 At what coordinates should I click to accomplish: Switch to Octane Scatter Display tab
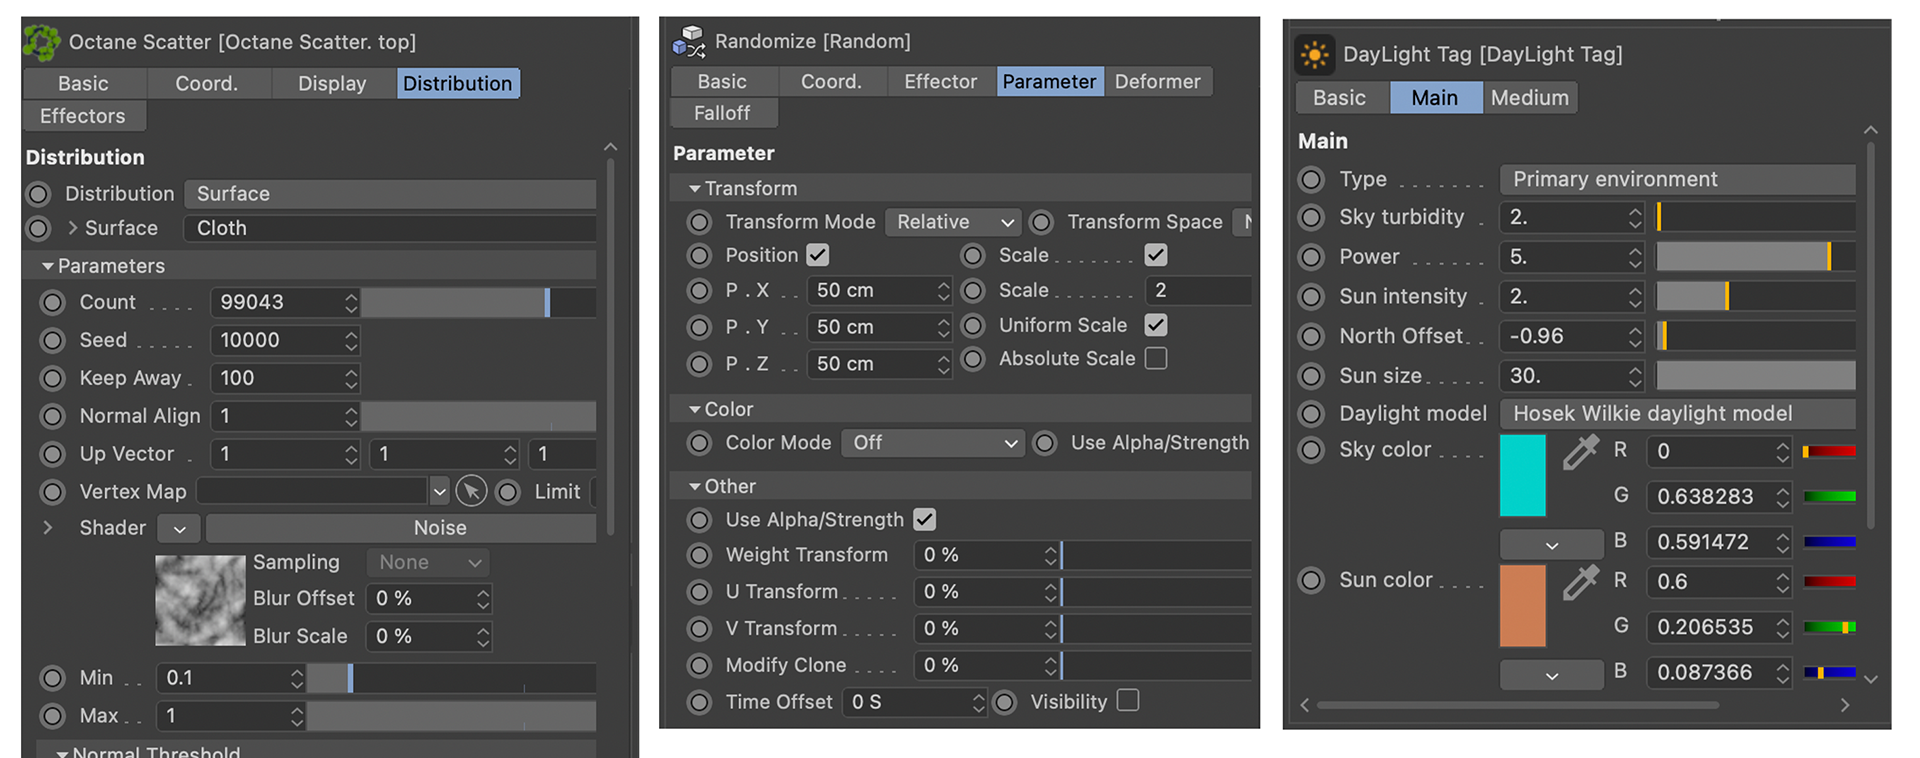332,84
